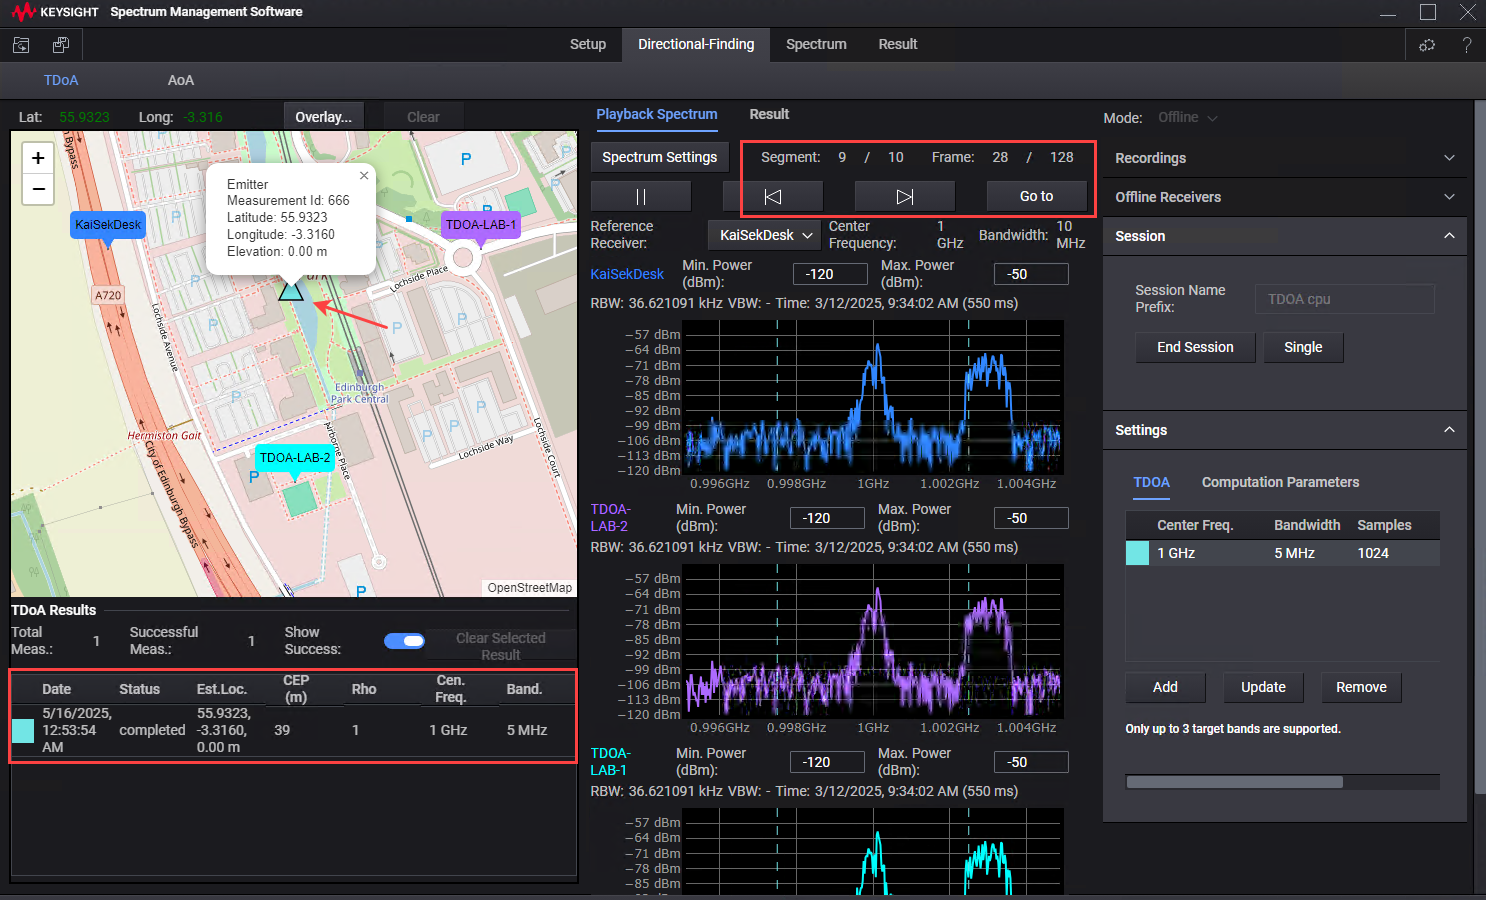Toggle the Show Success switch
Image resolution: width=1486 pixels, height=900 pixels.
point(404,641)
